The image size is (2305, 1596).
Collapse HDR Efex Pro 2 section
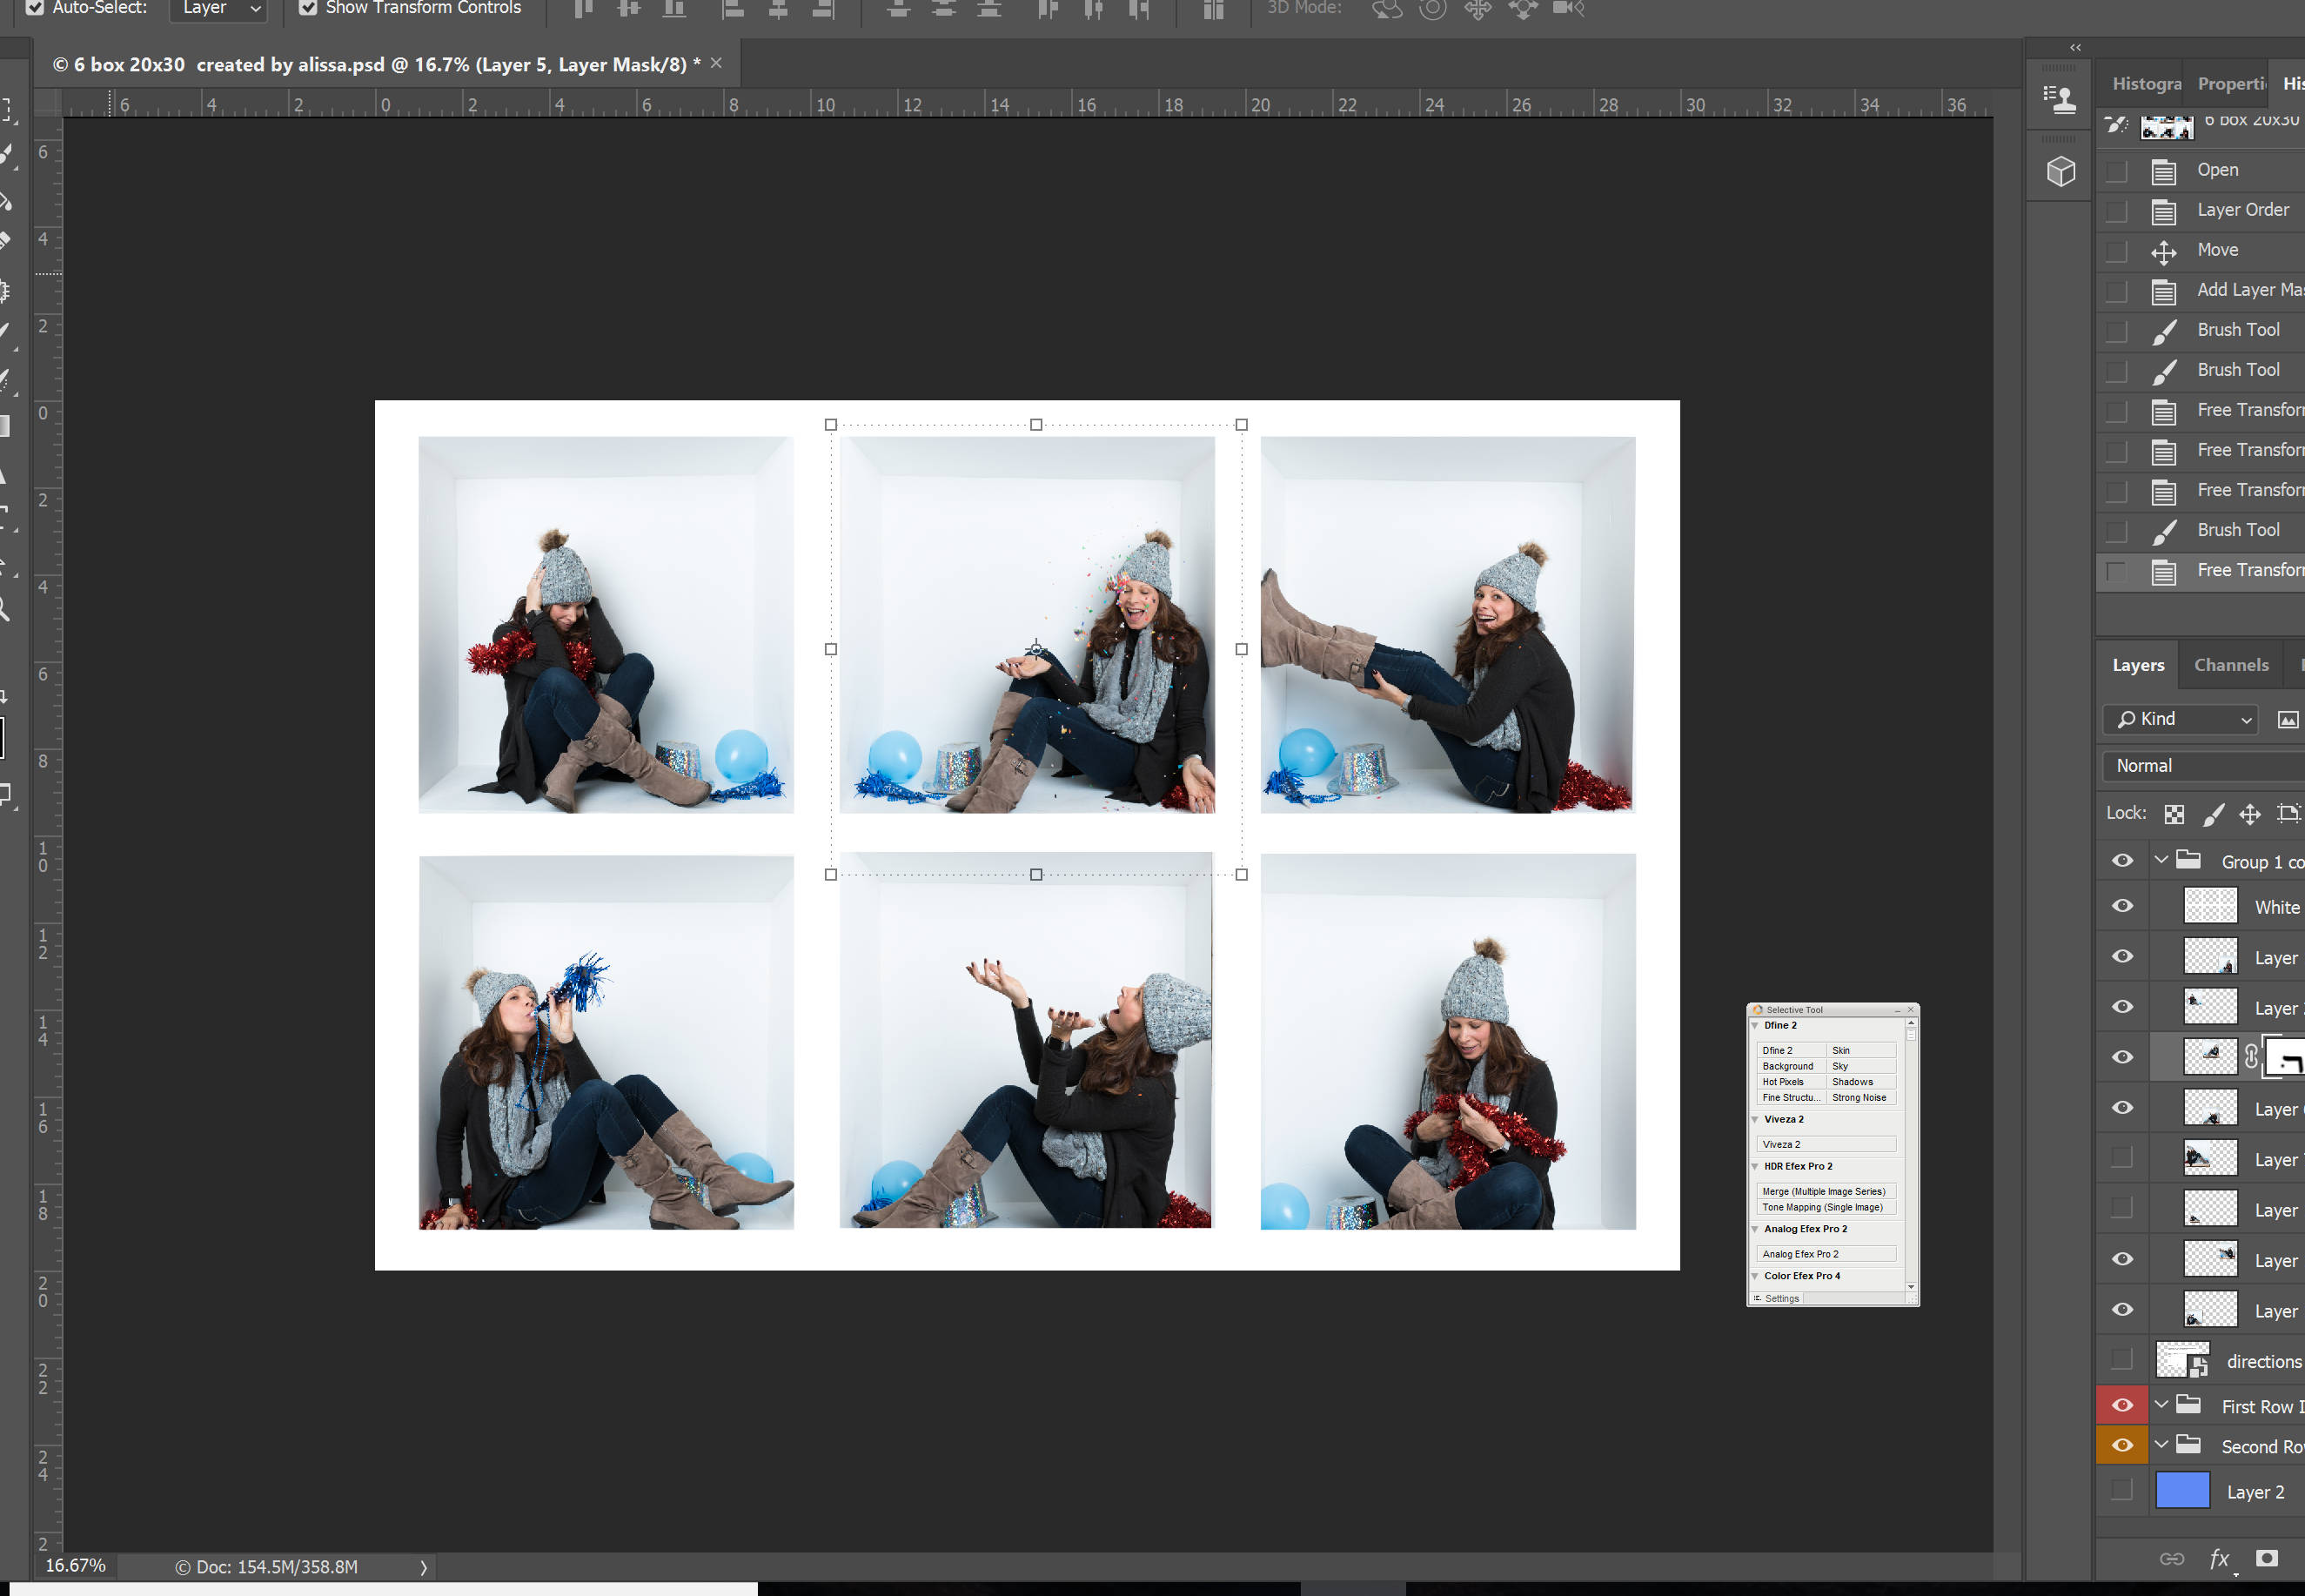point(1755,1166)
